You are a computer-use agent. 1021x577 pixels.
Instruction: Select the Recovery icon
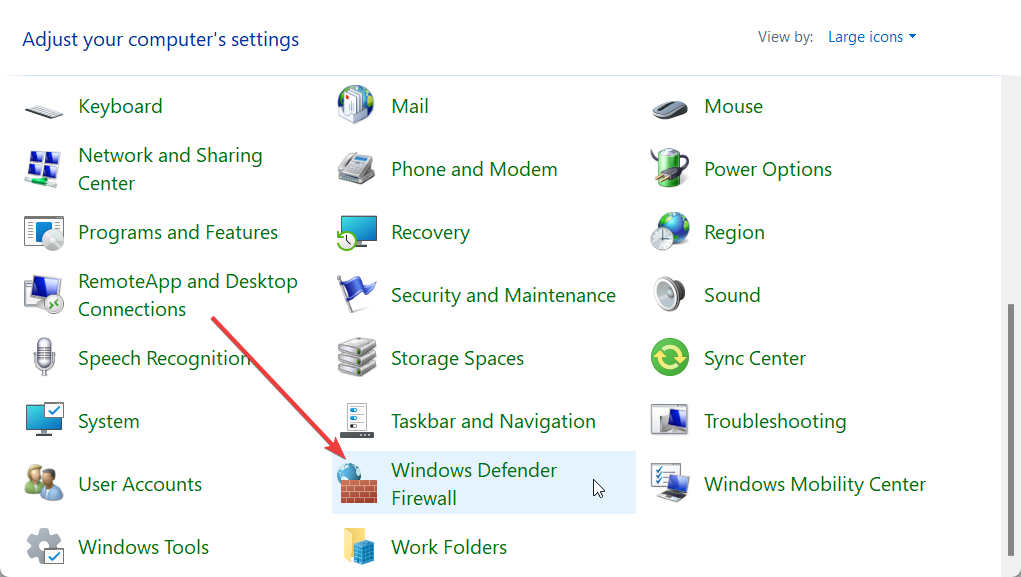(x=430, y=232)
